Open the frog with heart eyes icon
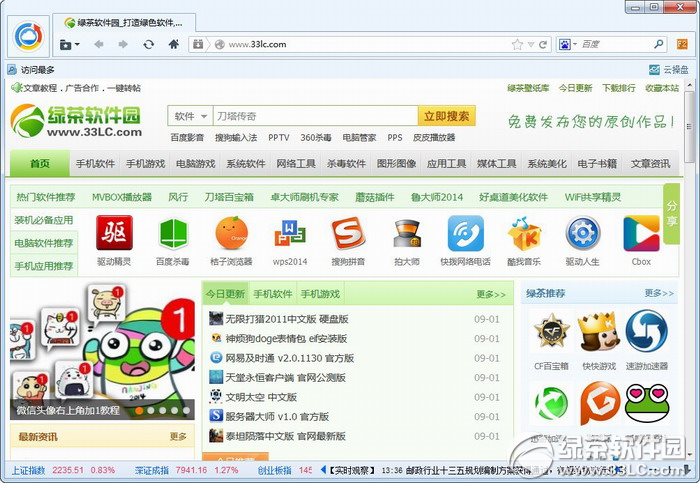 647,403
